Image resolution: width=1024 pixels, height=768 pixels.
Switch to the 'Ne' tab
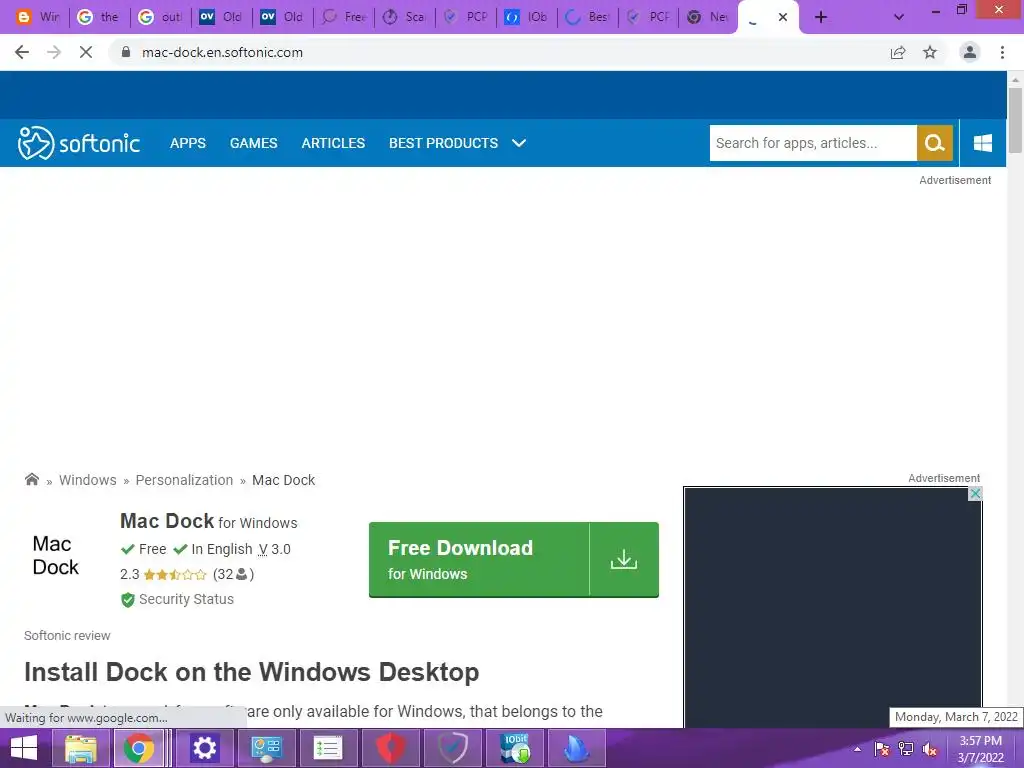click(709, 17)
